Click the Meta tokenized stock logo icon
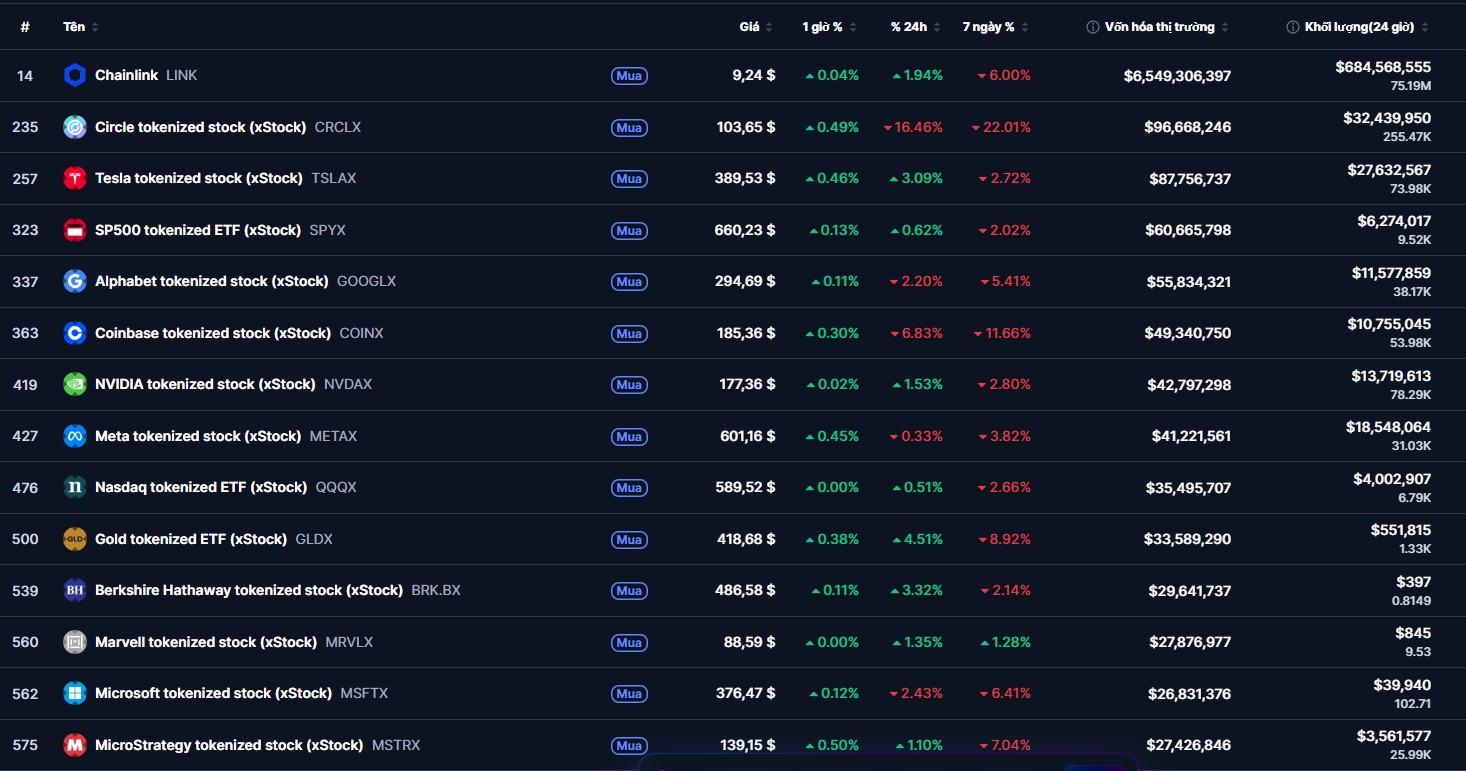 (x=75, y=436)
